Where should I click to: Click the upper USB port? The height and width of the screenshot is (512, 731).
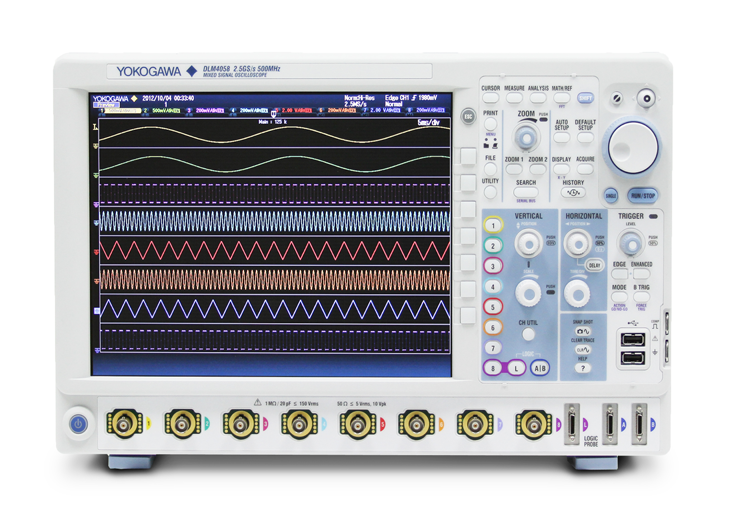[633, 339]
